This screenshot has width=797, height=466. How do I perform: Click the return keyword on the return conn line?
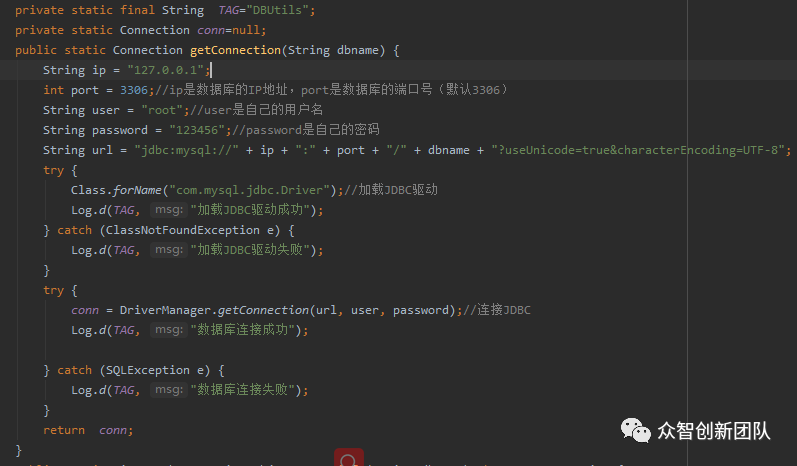click(64, 430)
